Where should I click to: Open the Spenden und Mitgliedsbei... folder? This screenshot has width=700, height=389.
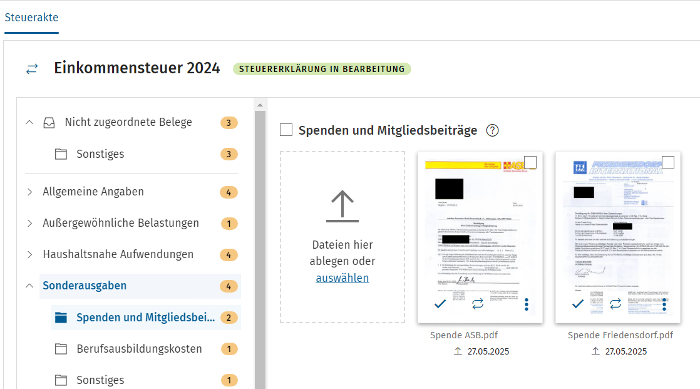coord(146,318)
